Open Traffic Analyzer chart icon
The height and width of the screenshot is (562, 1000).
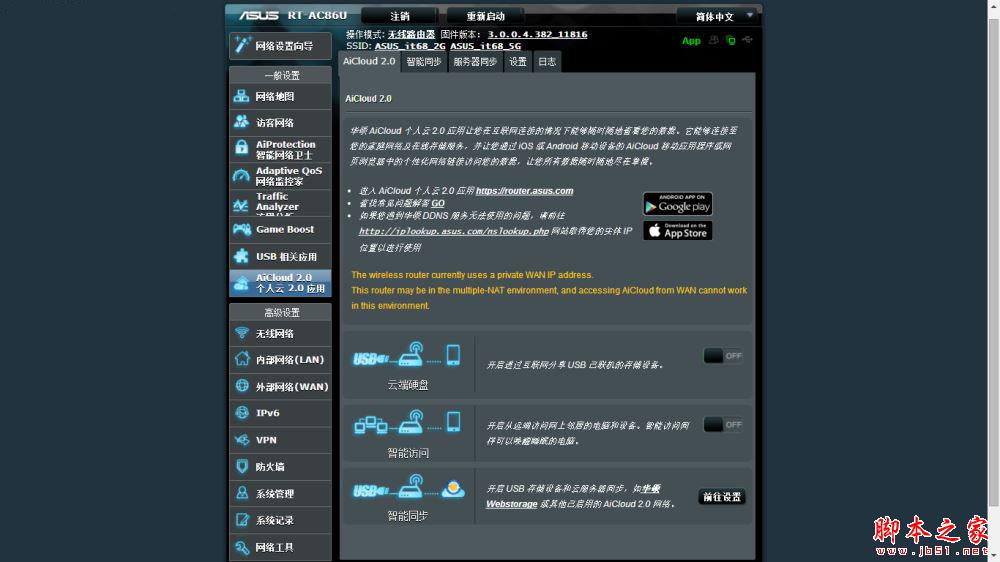pos(241,204)
